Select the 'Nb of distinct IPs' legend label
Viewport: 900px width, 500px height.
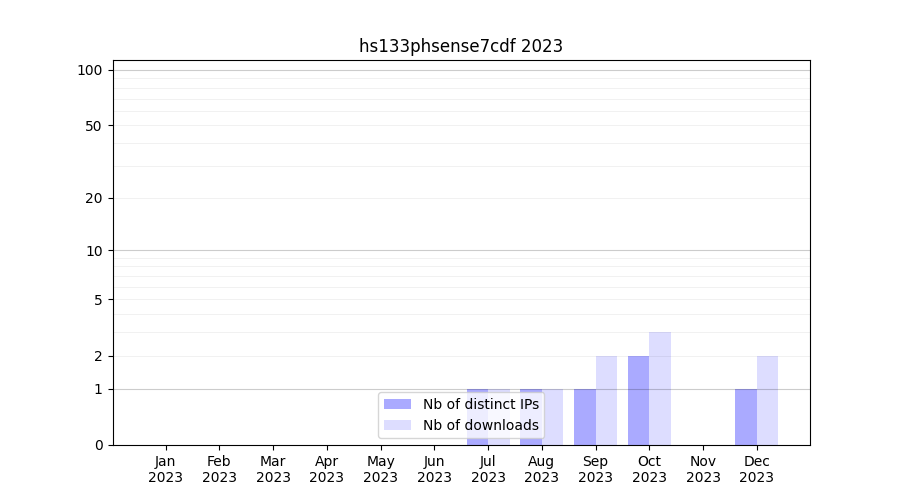coord(480,404)
